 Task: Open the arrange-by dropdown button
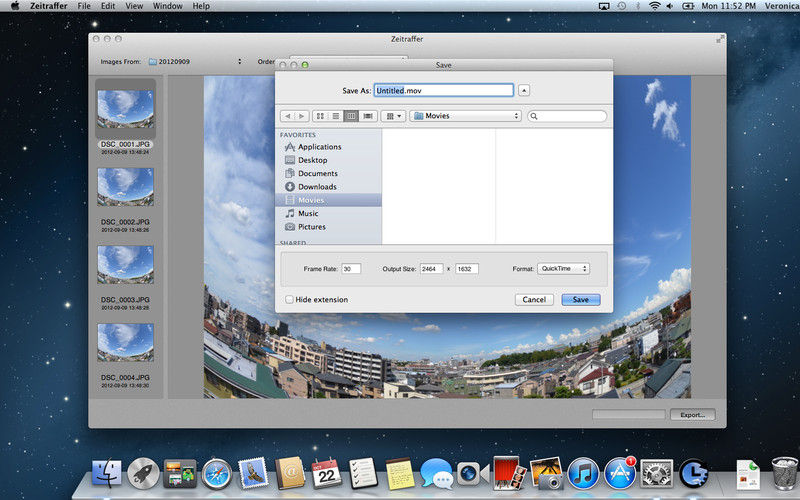pos(393,116)
